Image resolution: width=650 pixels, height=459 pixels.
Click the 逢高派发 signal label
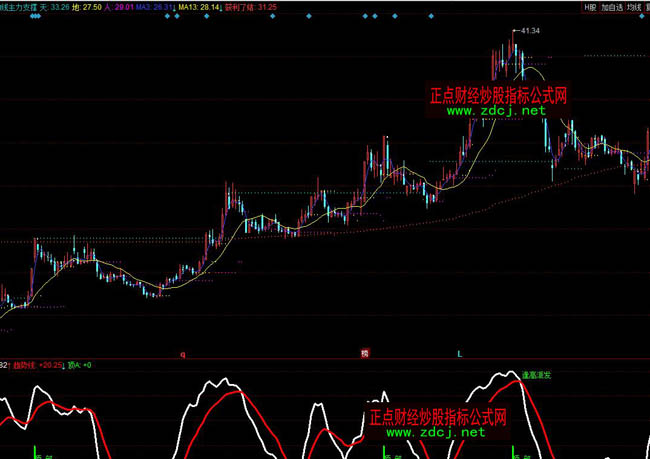(537, 376)
